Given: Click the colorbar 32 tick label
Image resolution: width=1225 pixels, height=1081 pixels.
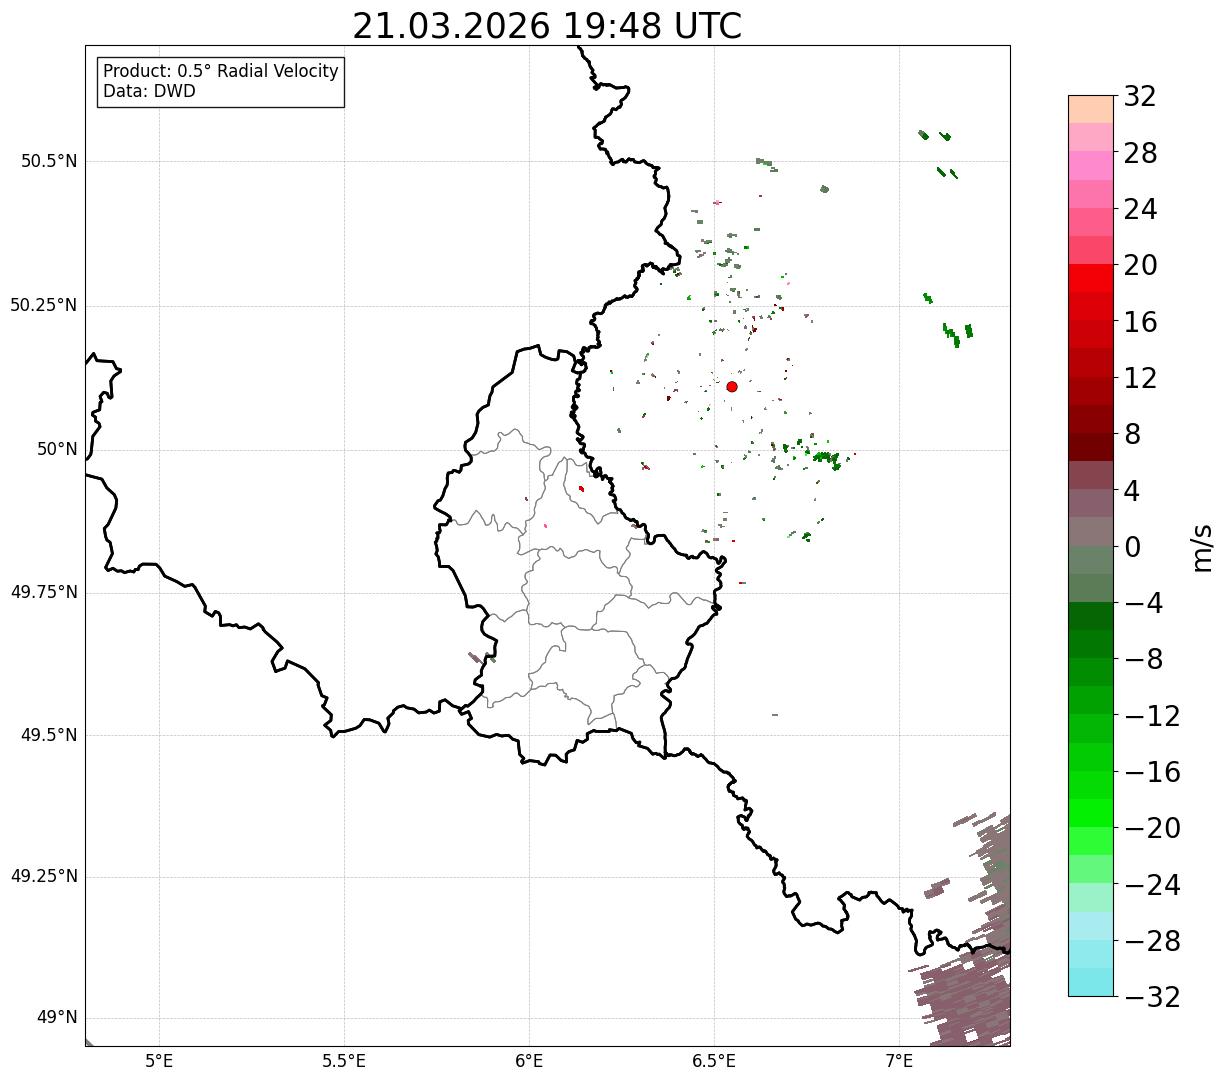Looking at the screenshot, I should click(1140, 96).
